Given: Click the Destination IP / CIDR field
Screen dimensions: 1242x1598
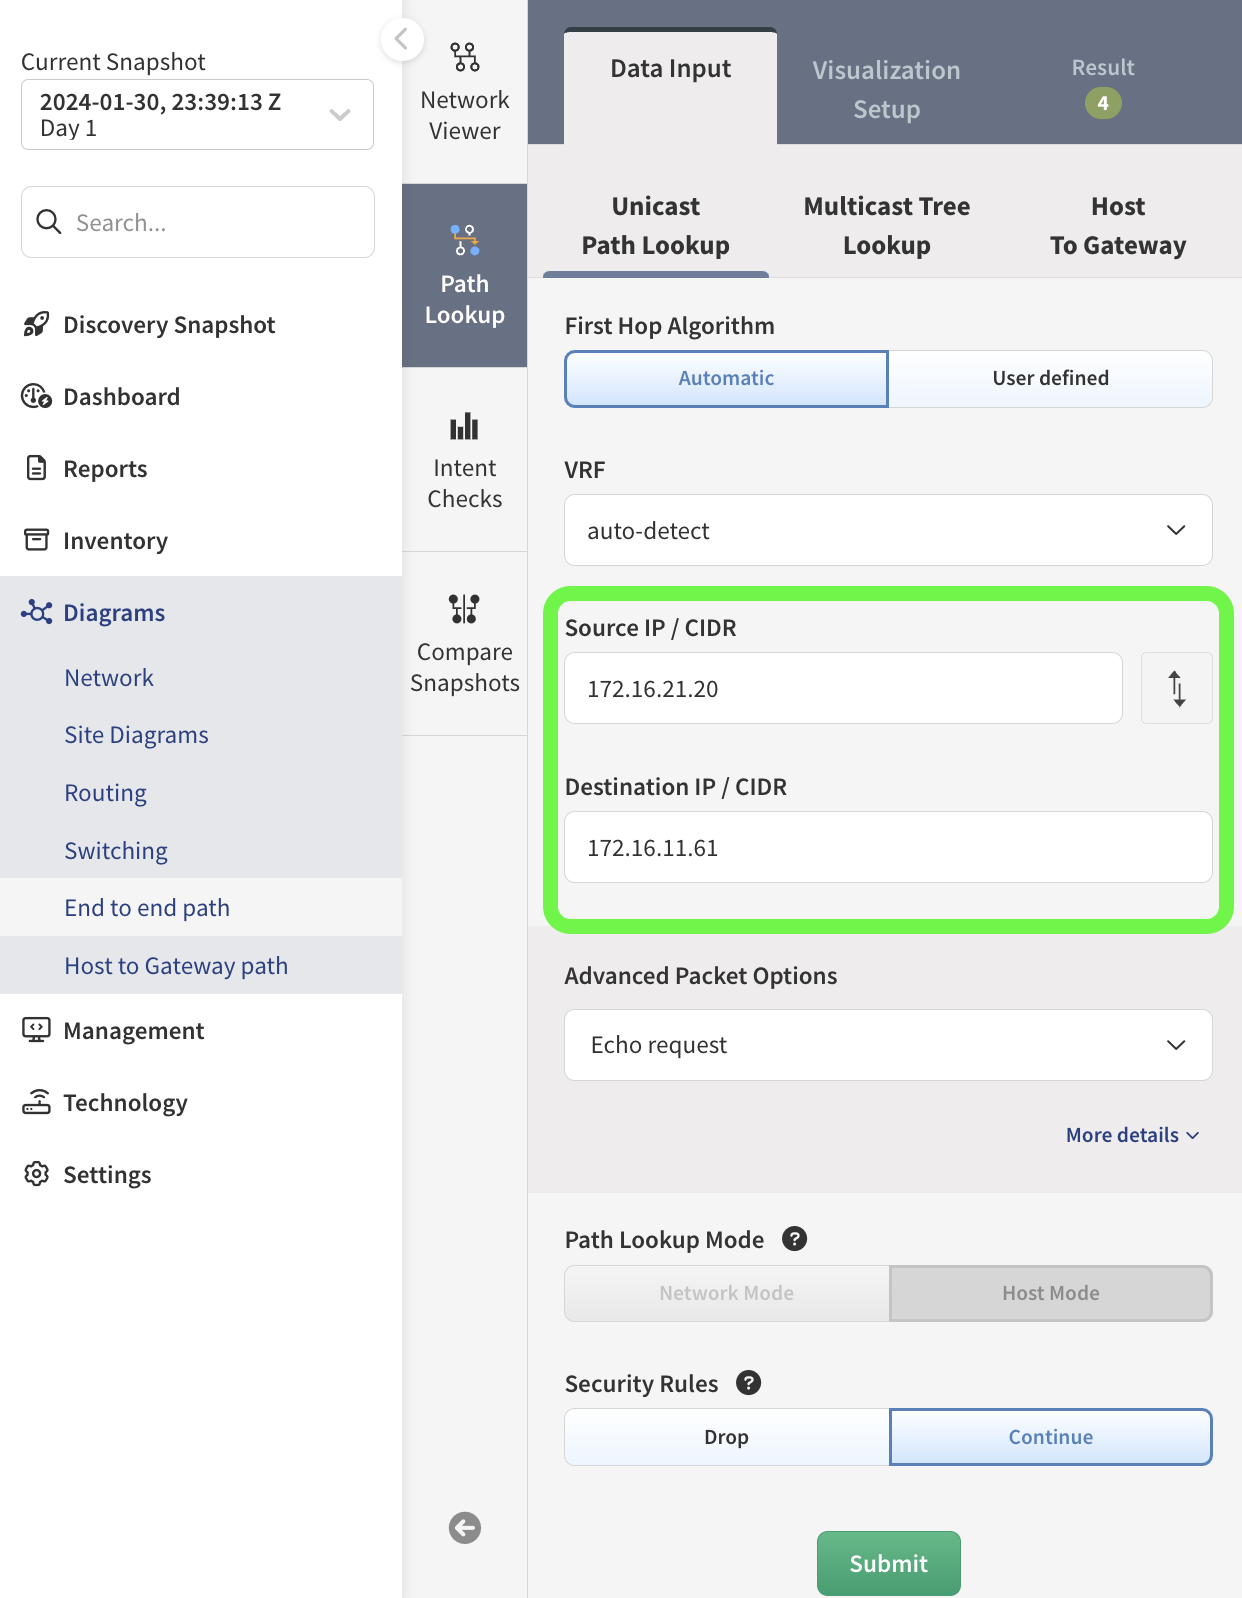Looking at the screenshot, I should [888, 847].
